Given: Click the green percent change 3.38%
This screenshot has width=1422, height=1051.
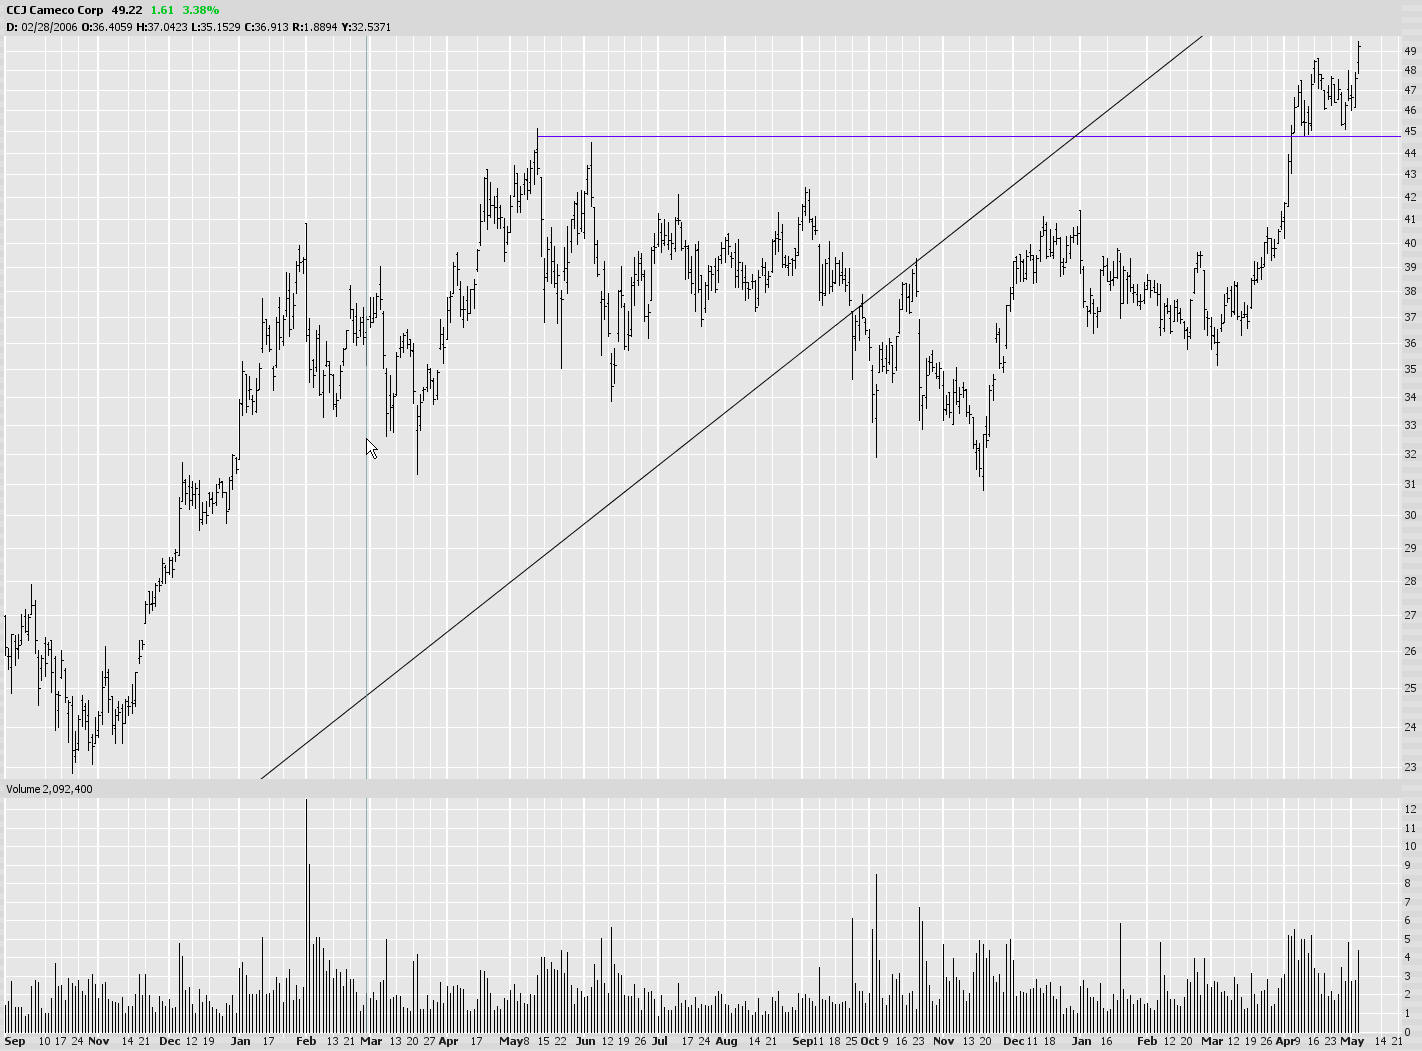Looking at the screenshot, I should [x=200, y=10].
